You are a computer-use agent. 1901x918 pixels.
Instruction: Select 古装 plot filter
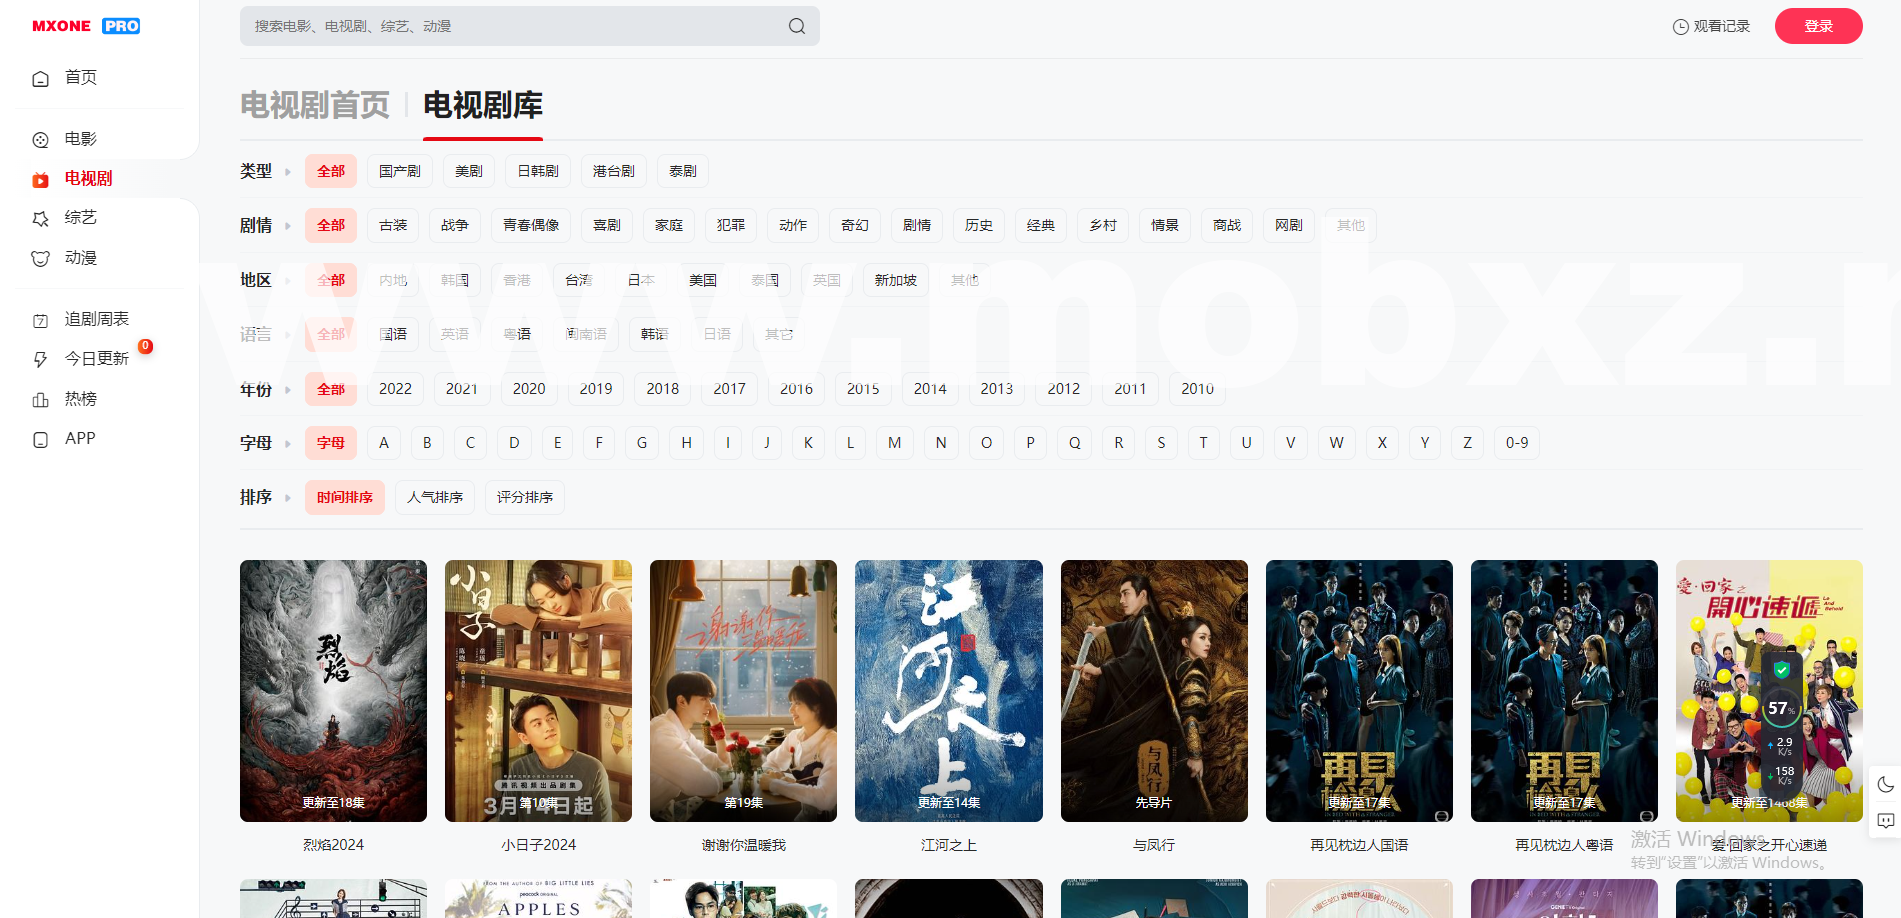coord(393,225)
